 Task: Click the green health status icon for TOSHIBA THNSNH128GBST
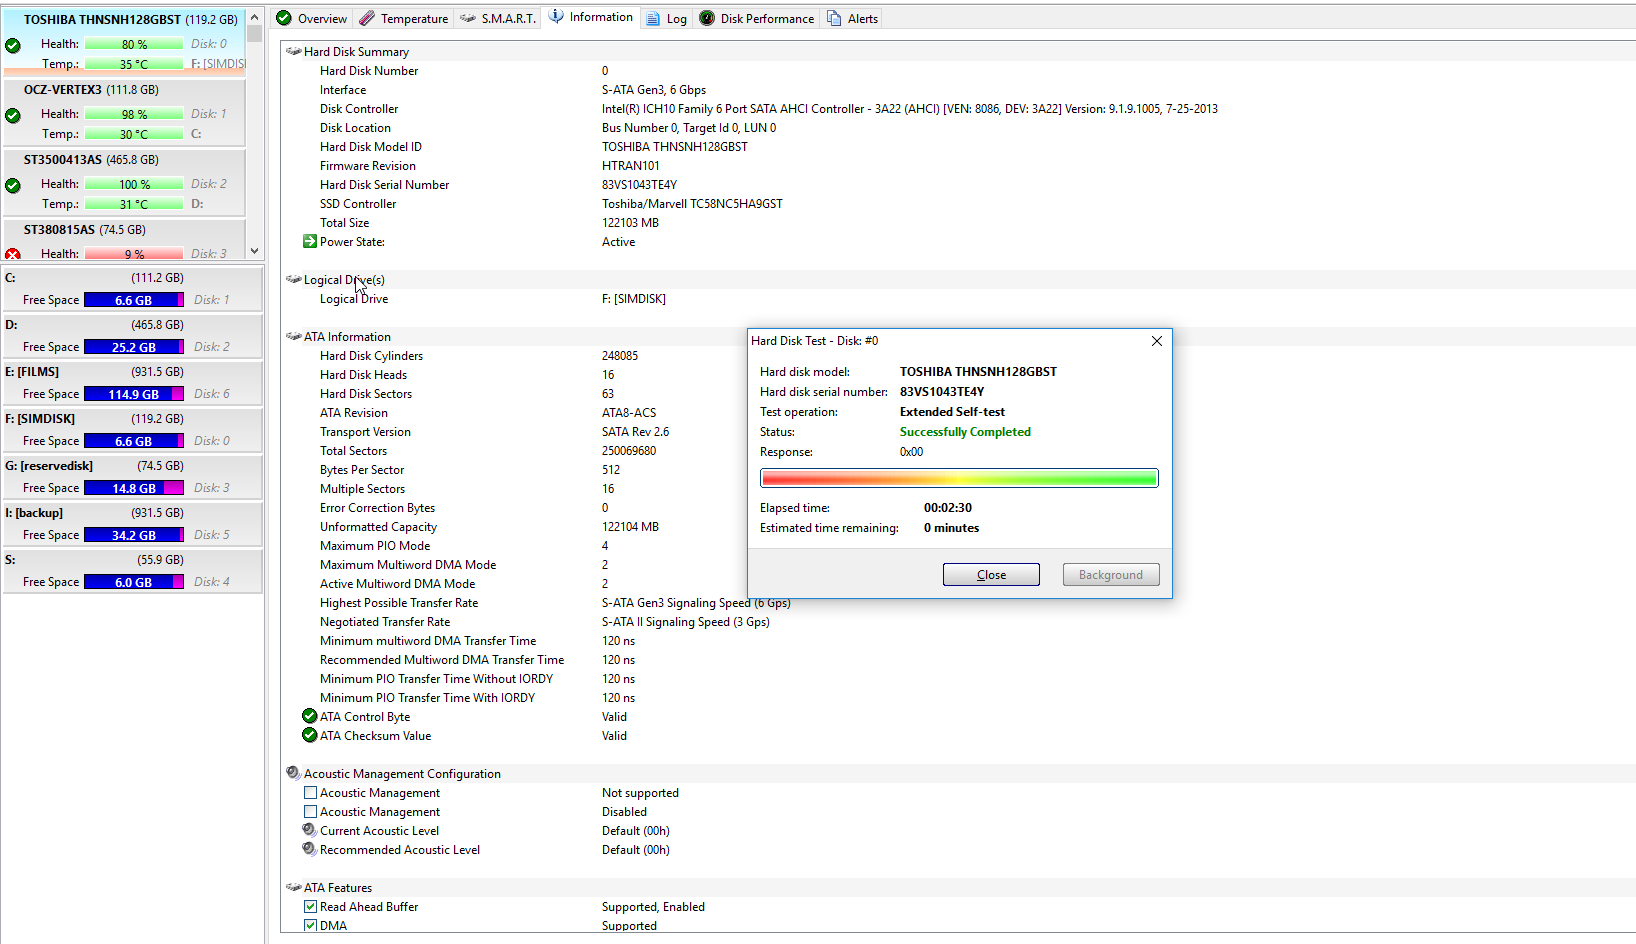pyautogui.click(x=13, y=45)
